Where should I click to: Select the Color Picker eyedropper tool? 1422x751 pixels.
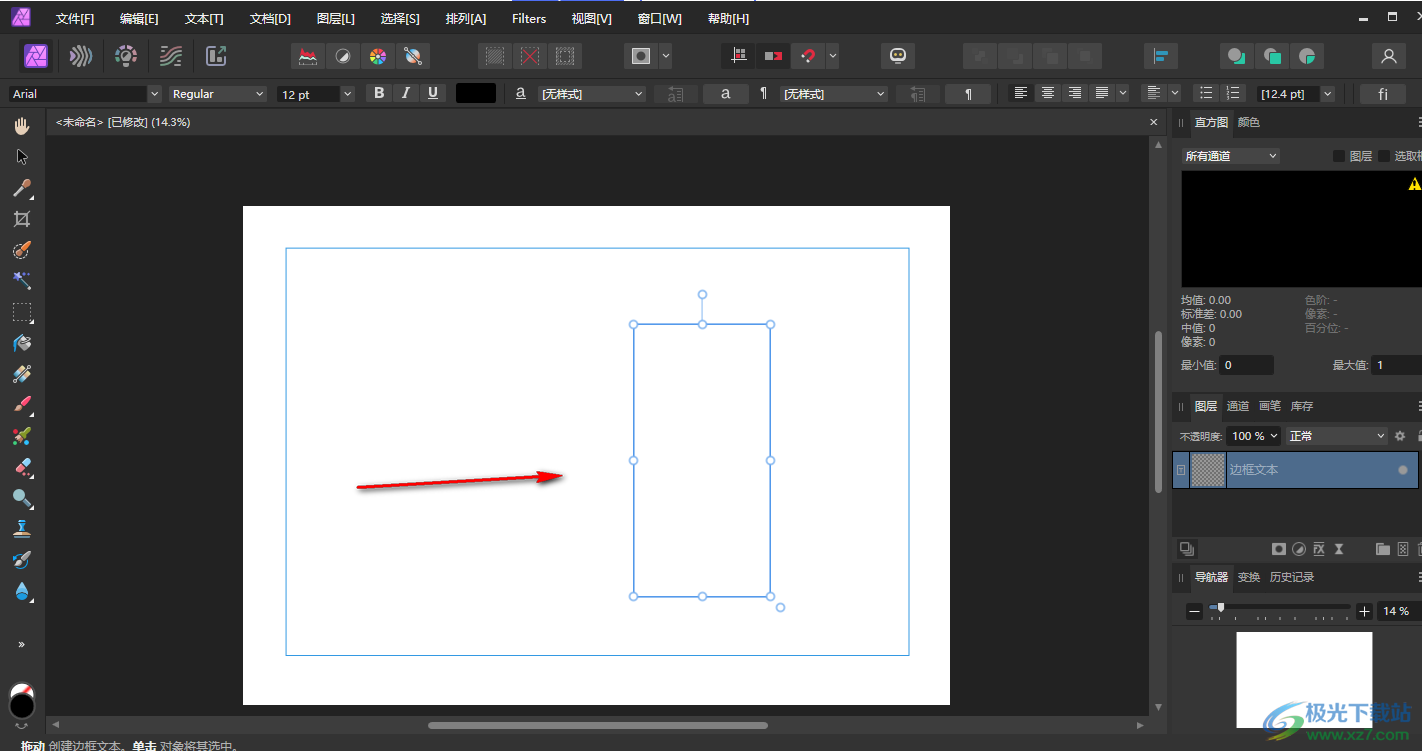(22, 188)
